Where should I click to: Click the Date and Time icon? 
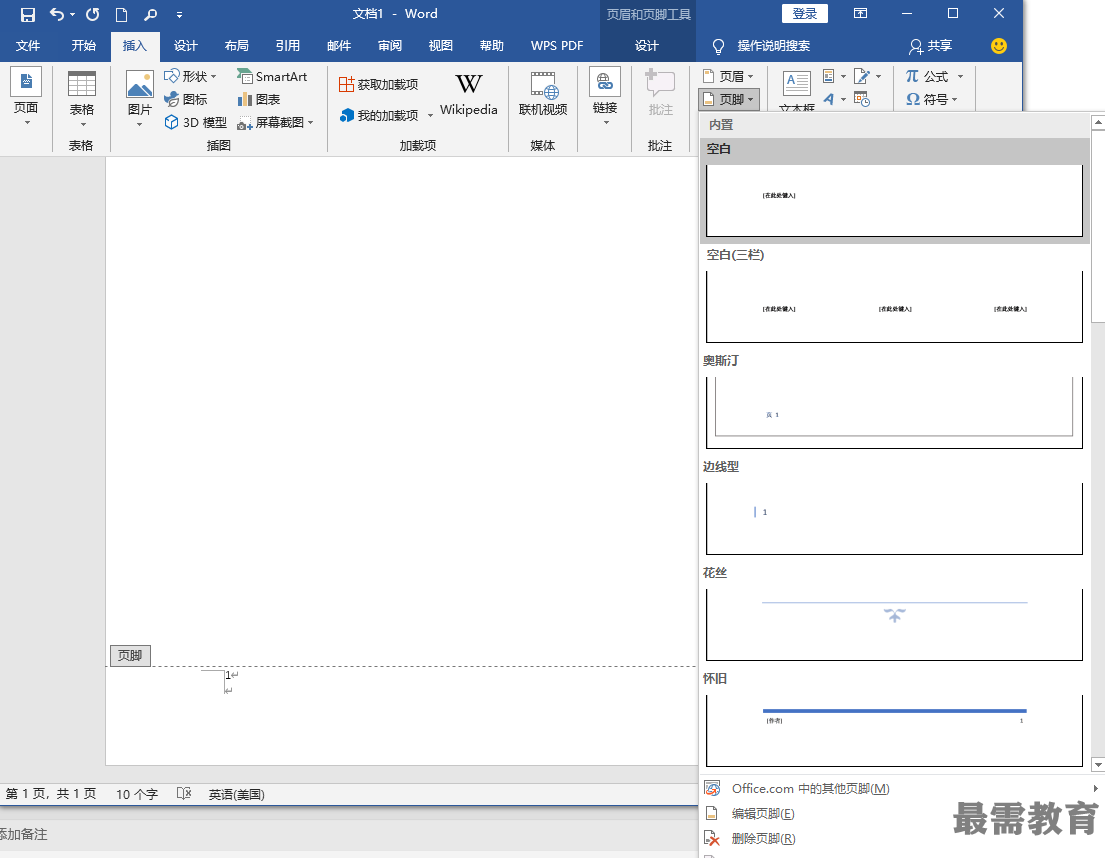(862, 99)
